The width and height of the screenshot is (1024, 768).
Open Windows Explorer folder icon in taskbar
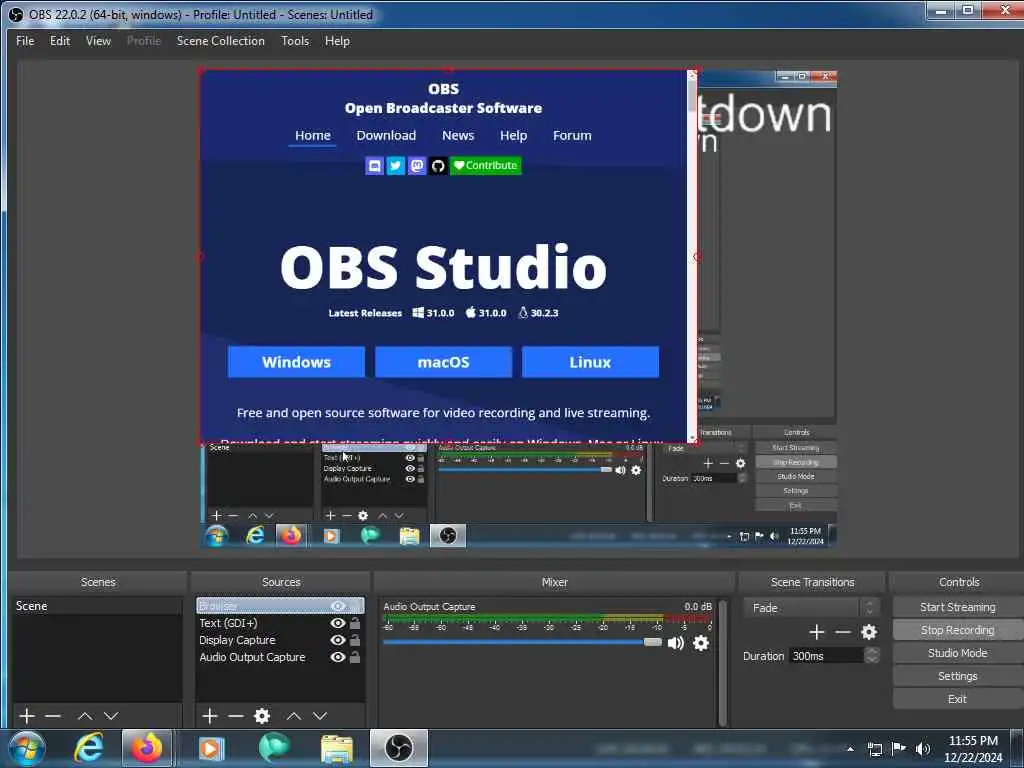pyautogui.click(x=337, y=748)
